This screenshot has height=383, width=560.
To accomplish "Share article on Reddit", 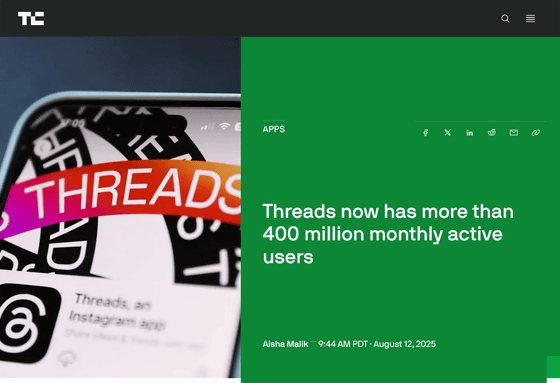I will (x=492, y=133).
